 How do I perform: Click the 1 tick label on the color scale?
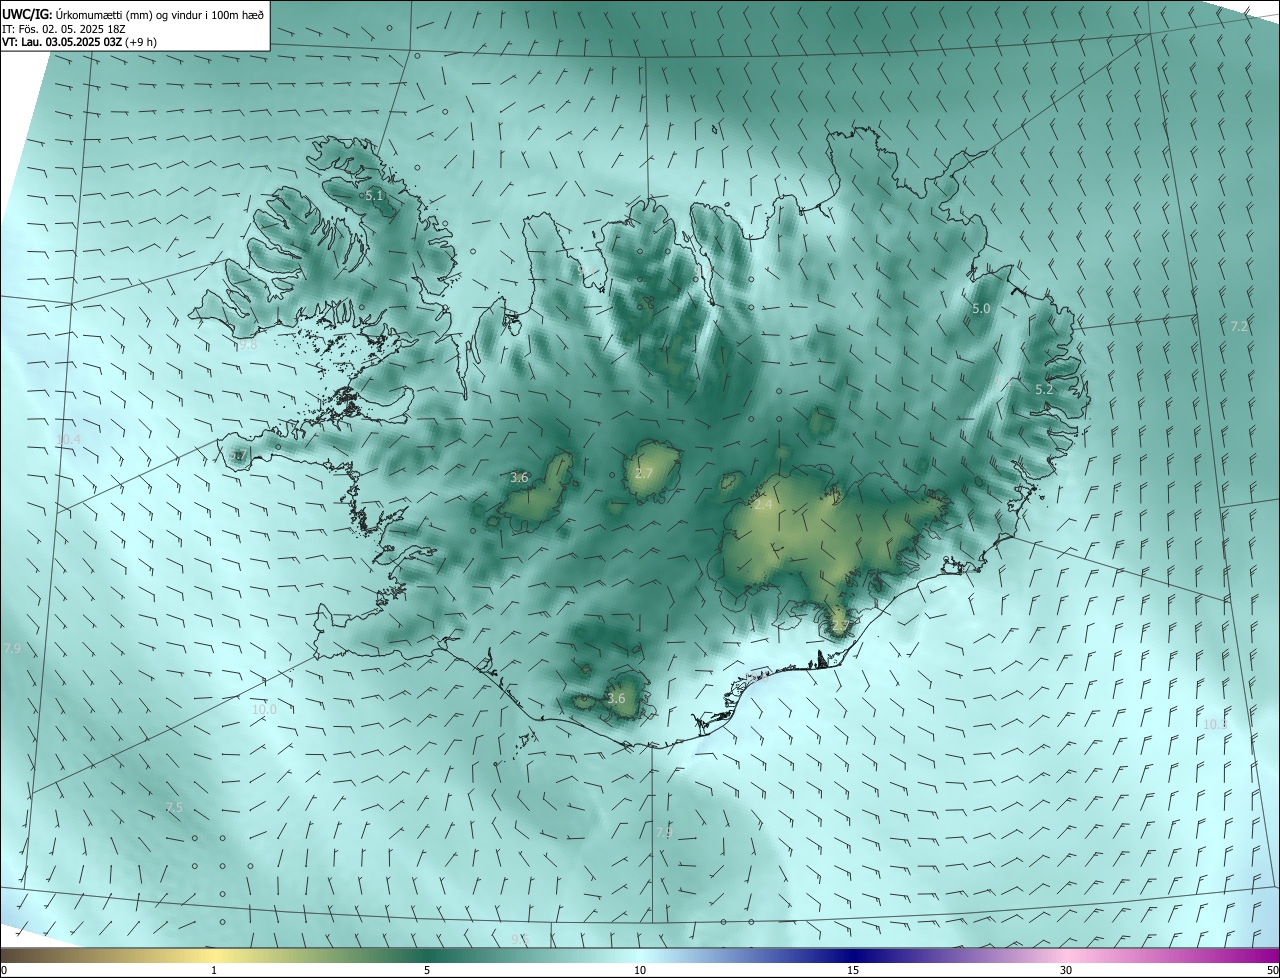tap(214, 970)
